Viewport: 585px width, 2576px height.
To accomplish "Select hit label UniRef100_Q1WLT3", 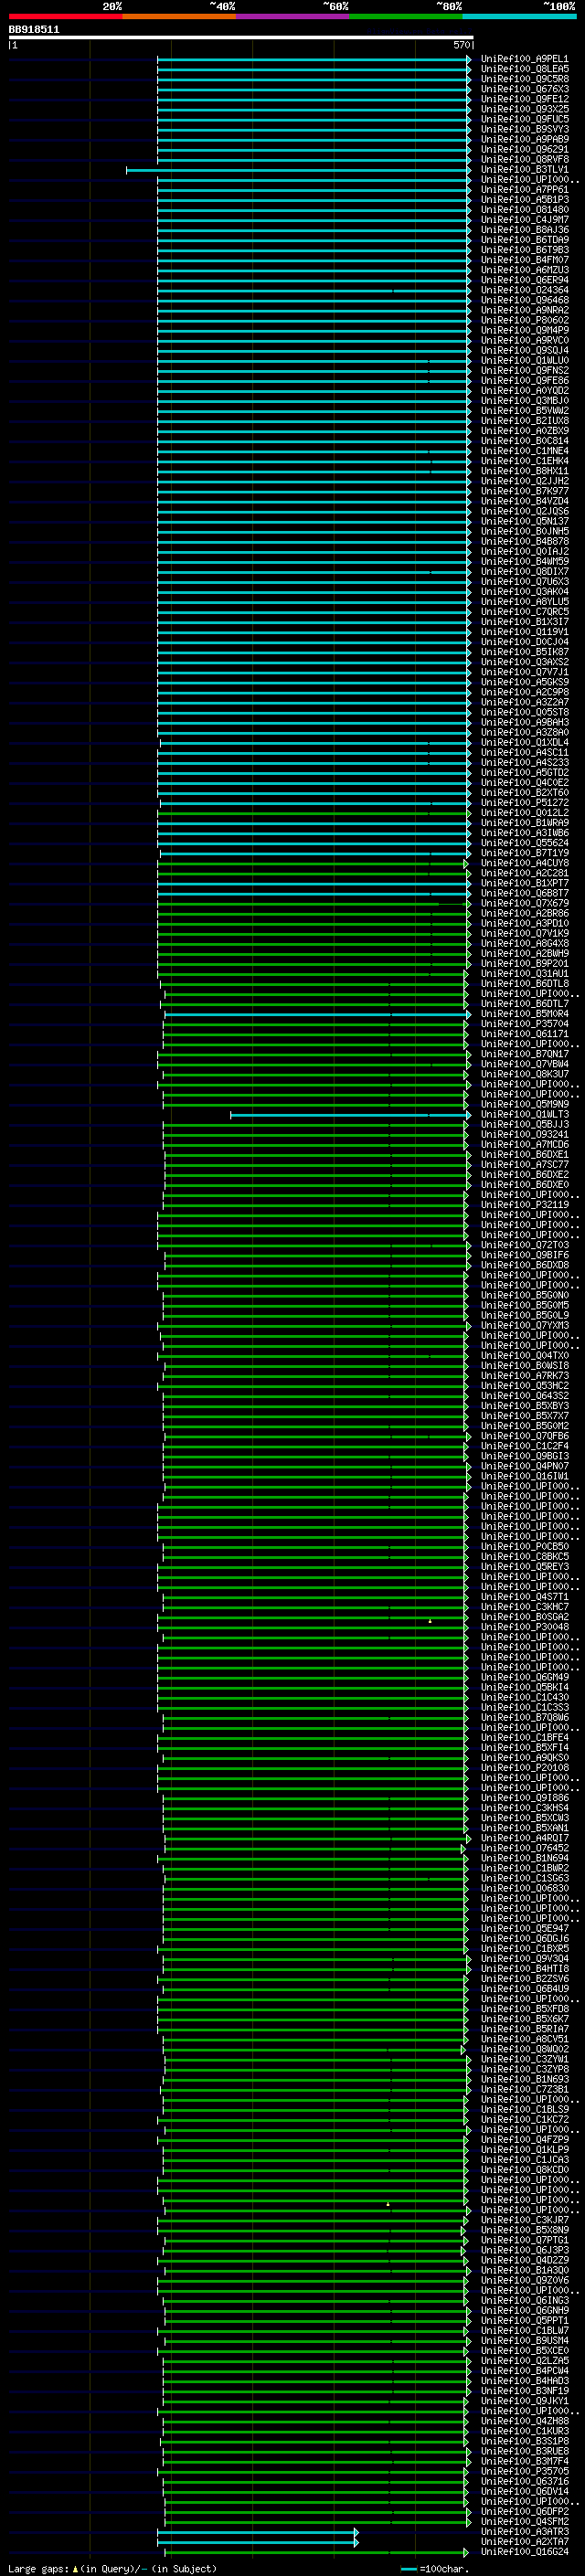I will click(524, 1114).
